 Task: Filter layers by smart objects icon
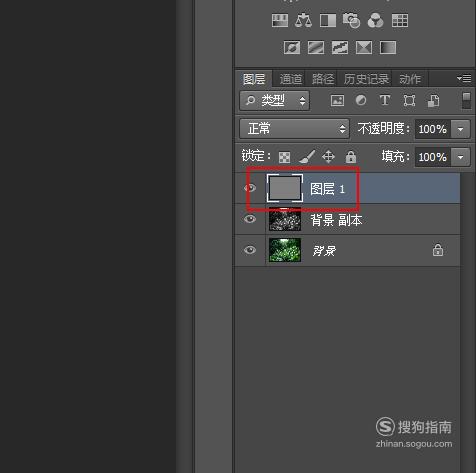point(433,100)
